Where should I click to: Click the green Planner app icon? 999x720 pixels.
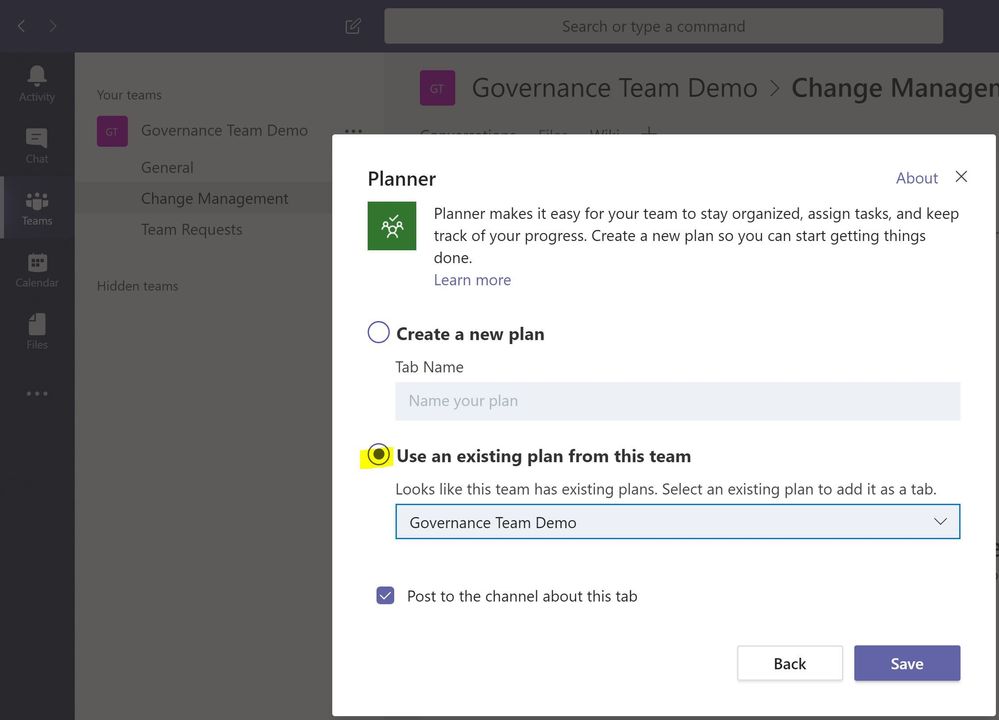(392, 226)
